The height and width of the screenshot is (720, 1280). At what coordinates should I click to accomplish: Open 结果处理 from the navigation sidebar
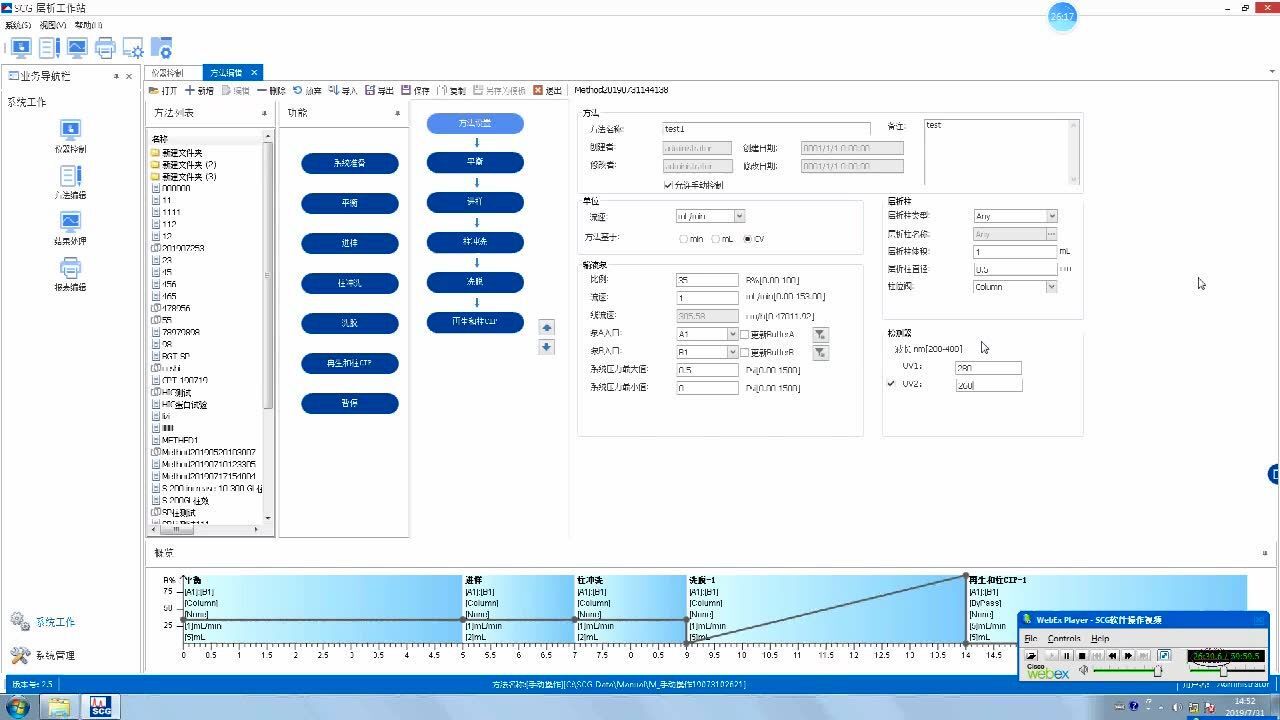70,222
